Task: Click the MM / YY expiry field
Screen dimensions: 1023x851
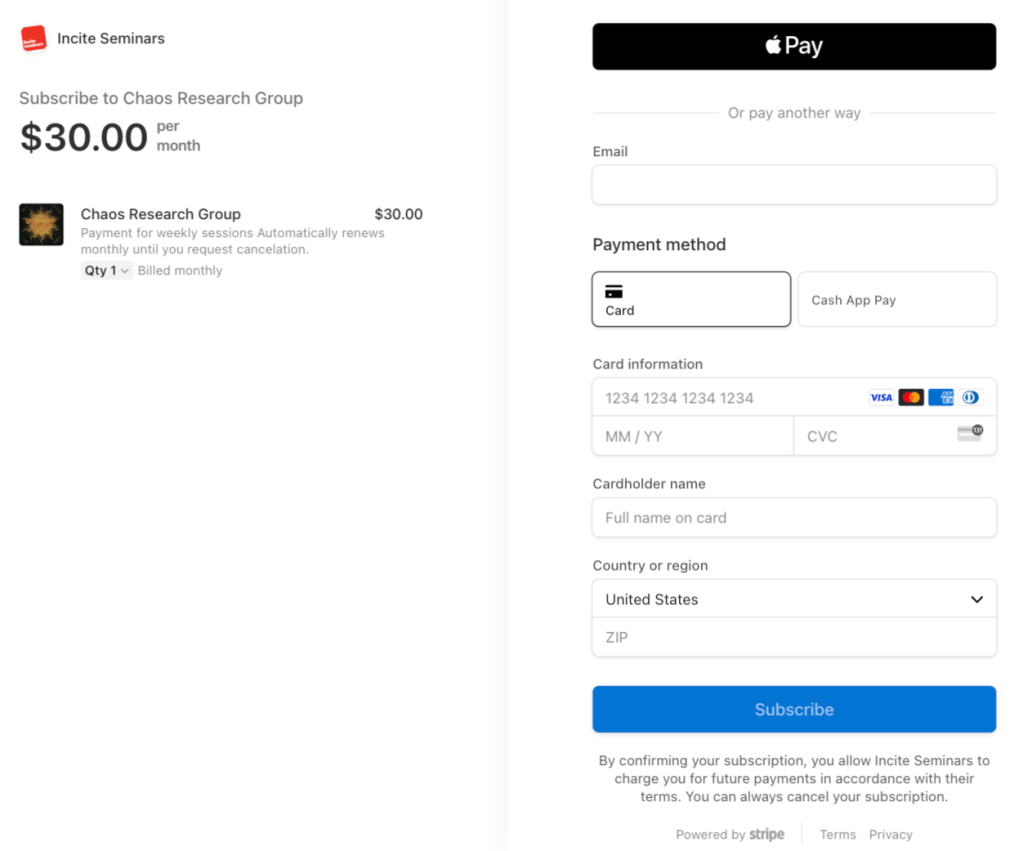Action: [x=692, y=436]
